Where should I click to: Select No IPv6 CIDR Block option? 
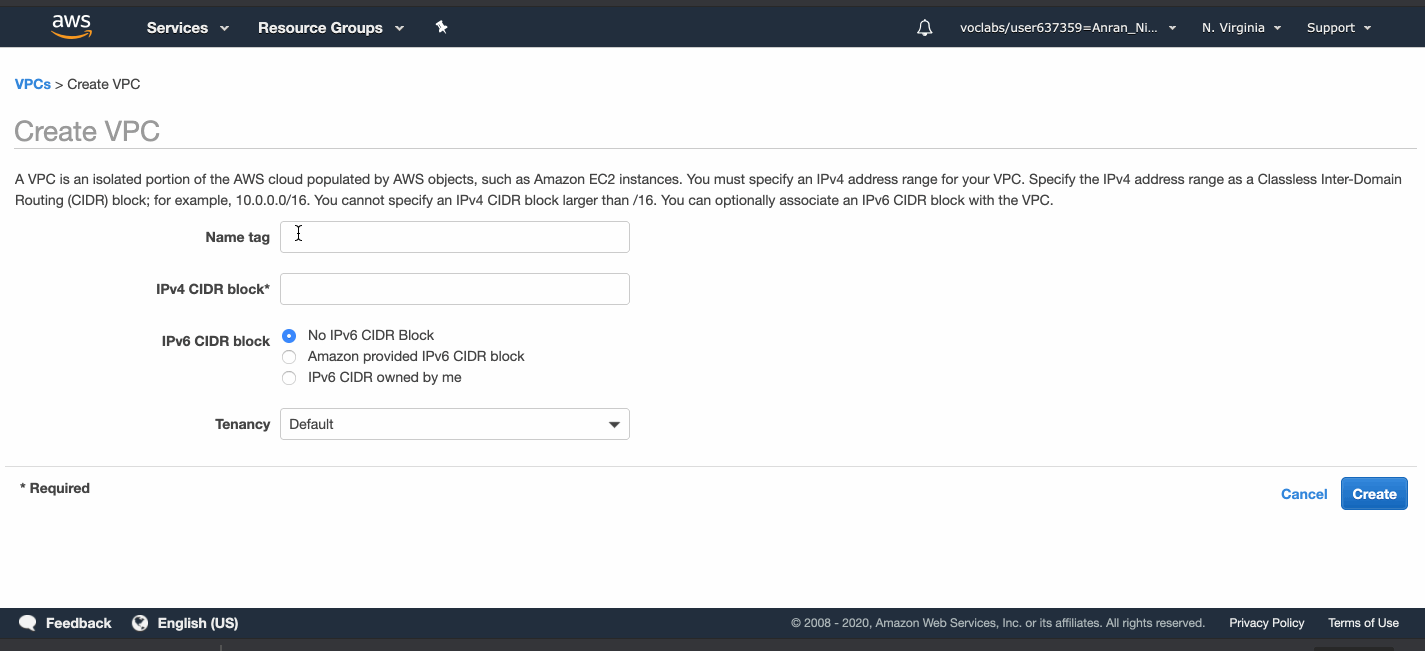coord(289,336)
